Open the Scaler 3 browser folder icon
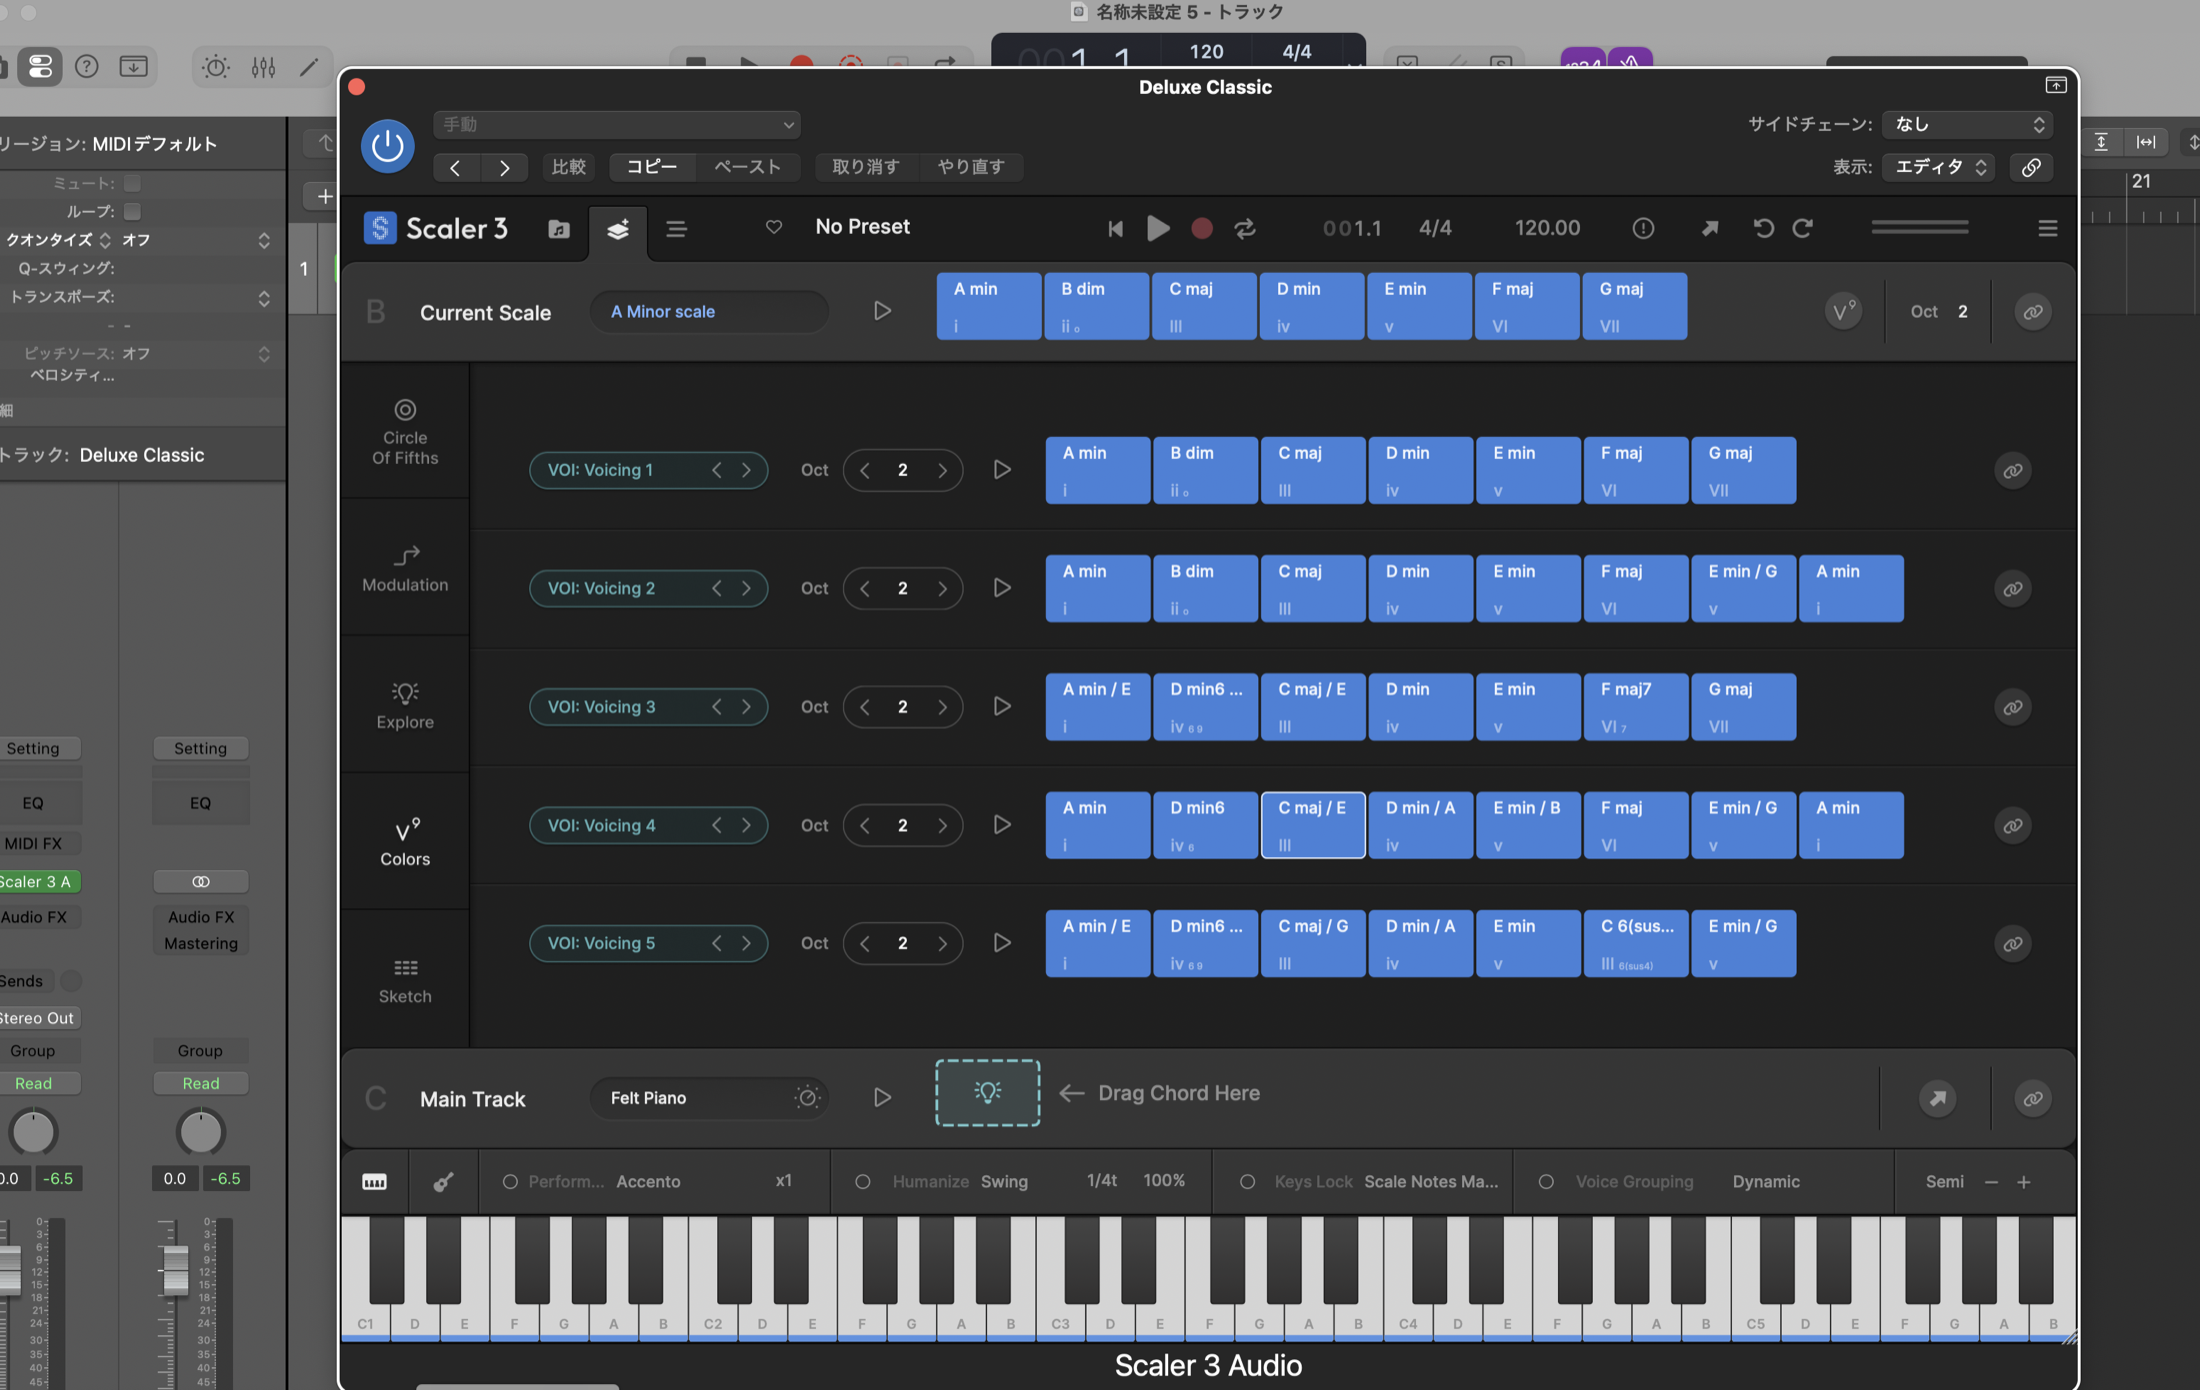Viewport: 2200px width, 1390px height. coord(559,229)
